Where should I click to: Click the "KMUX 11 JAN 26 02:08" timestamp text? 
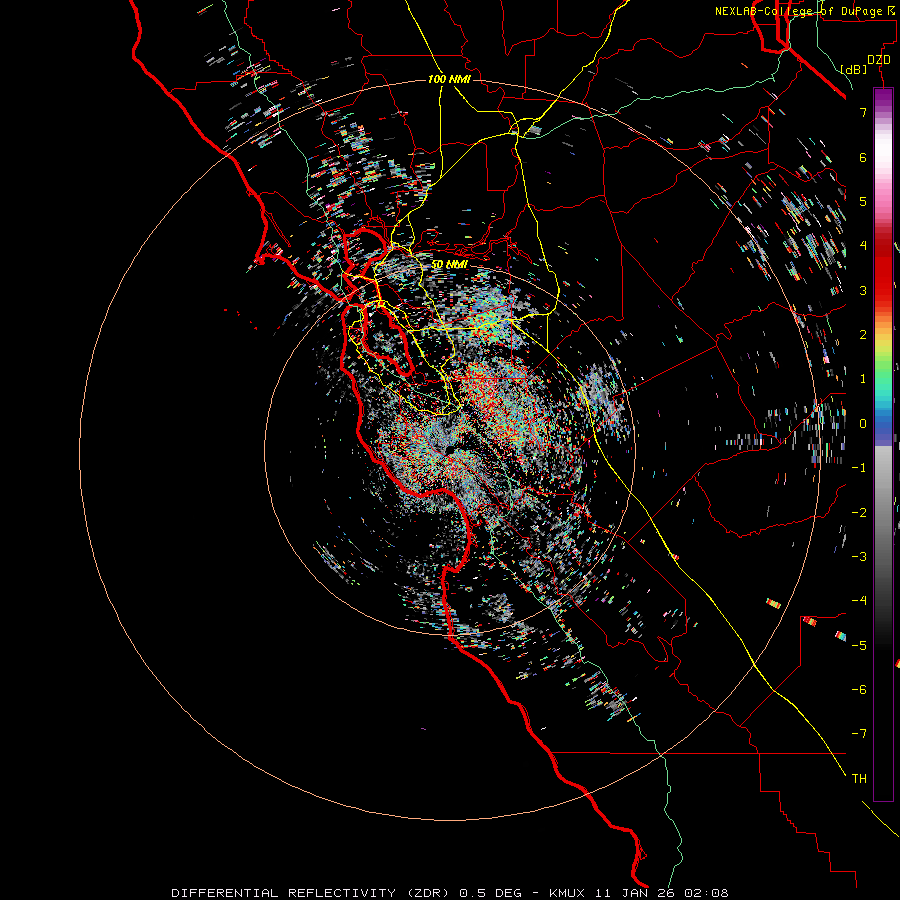tap(638, 893)
